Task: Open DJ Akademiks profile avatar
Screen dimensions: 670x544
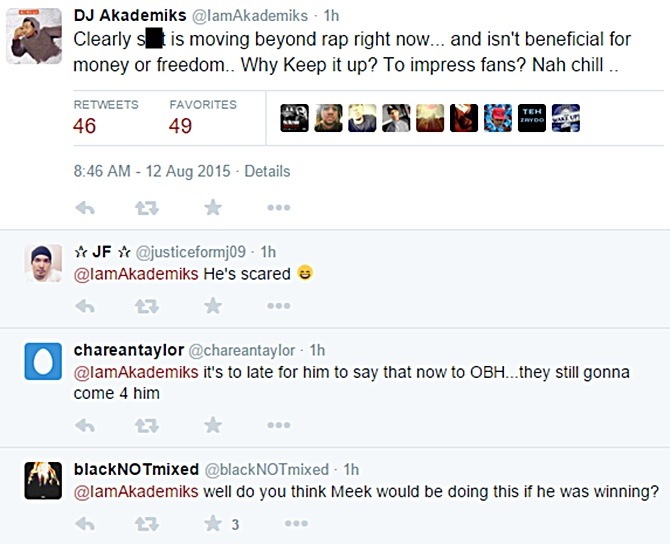Action: 34,36
